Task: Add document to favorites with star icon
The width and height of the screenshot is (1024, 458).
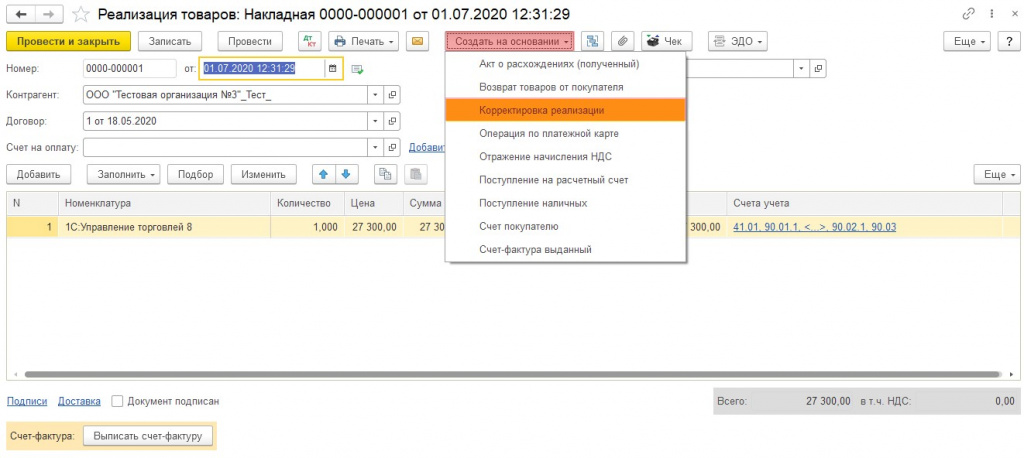Action: [x=80, y=14]
